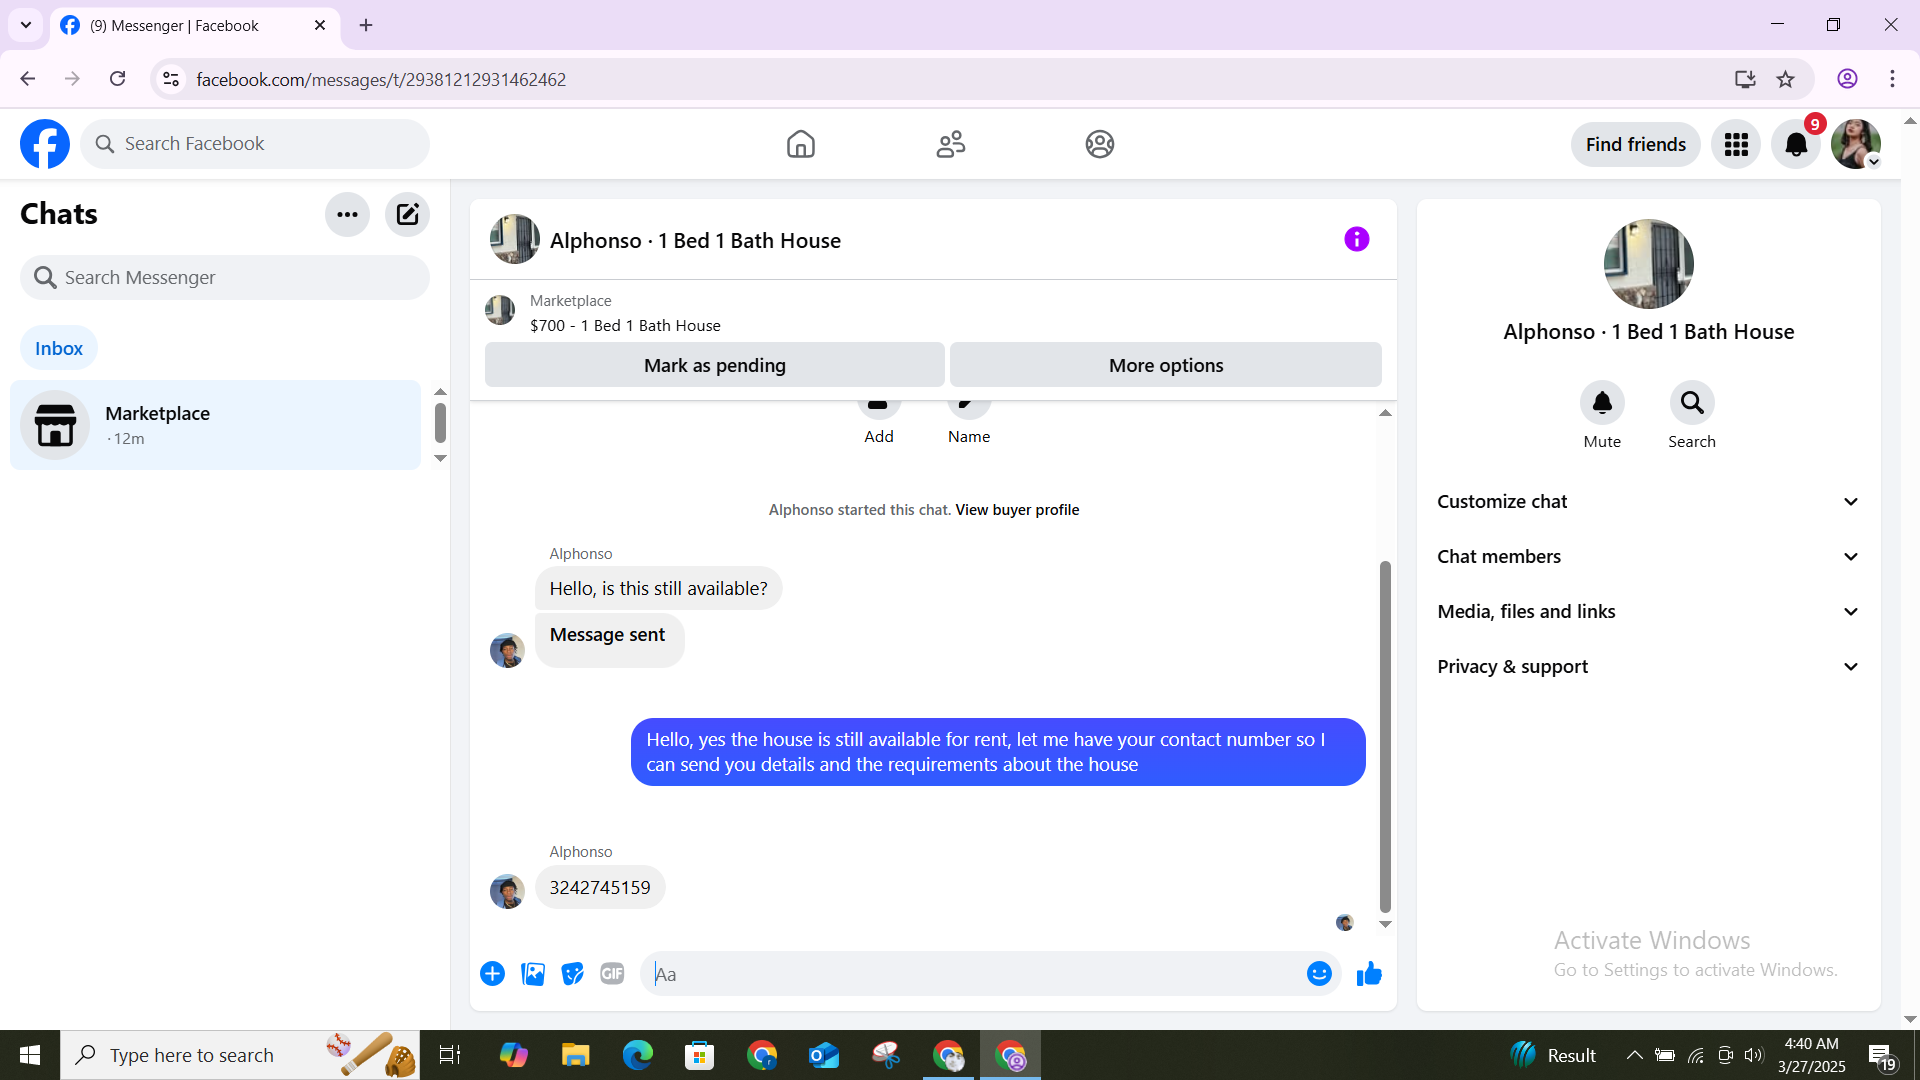Expand Privacy & support section
The width and height of the screenshot is (1920, 1080).
coord(1648,667)
